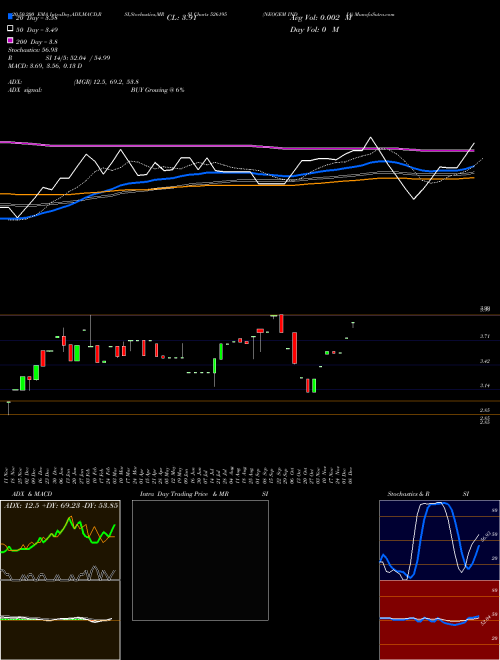Viewport: 500px width, 660px height.
Task: Click the 'Intra Day Trading Price & MR' title
Action: point(184,494)
